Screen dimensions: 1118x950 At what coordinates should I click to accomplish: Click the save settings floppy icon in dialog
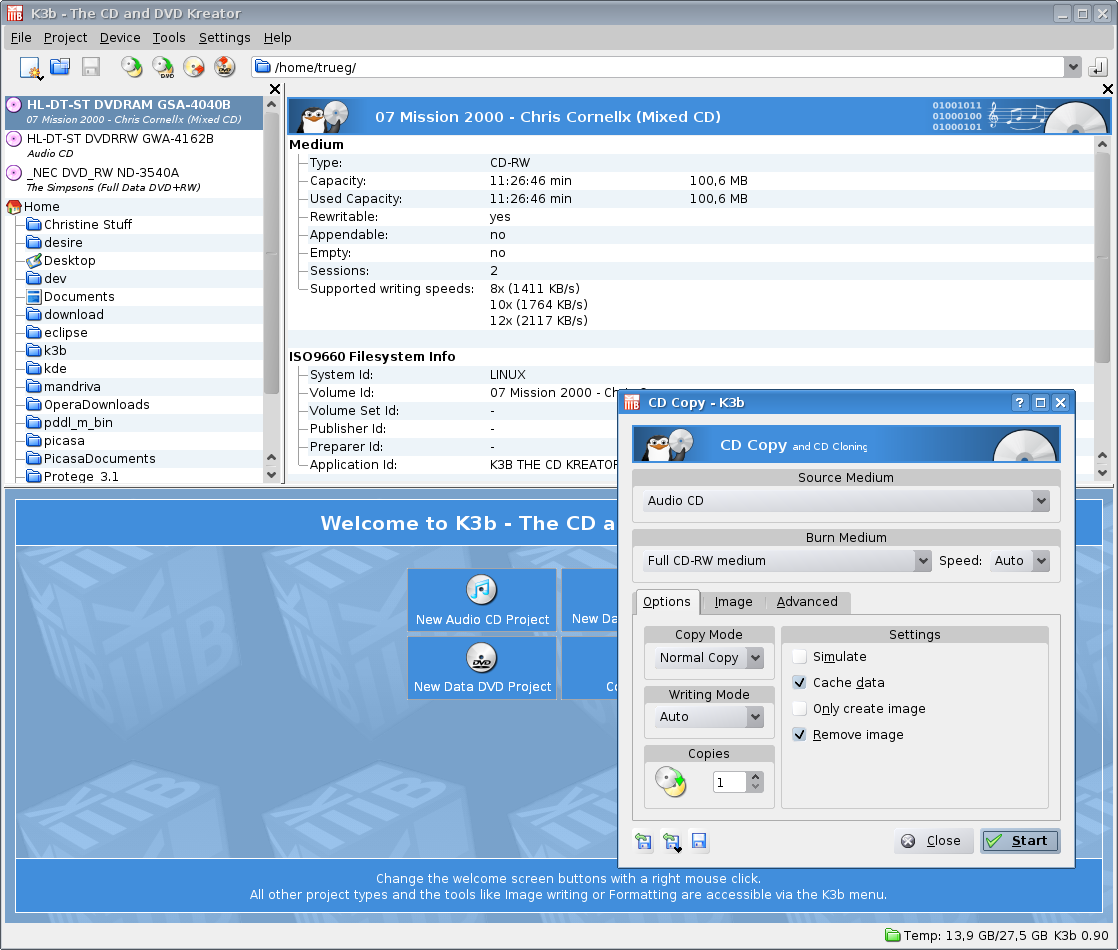coord(699,842)
